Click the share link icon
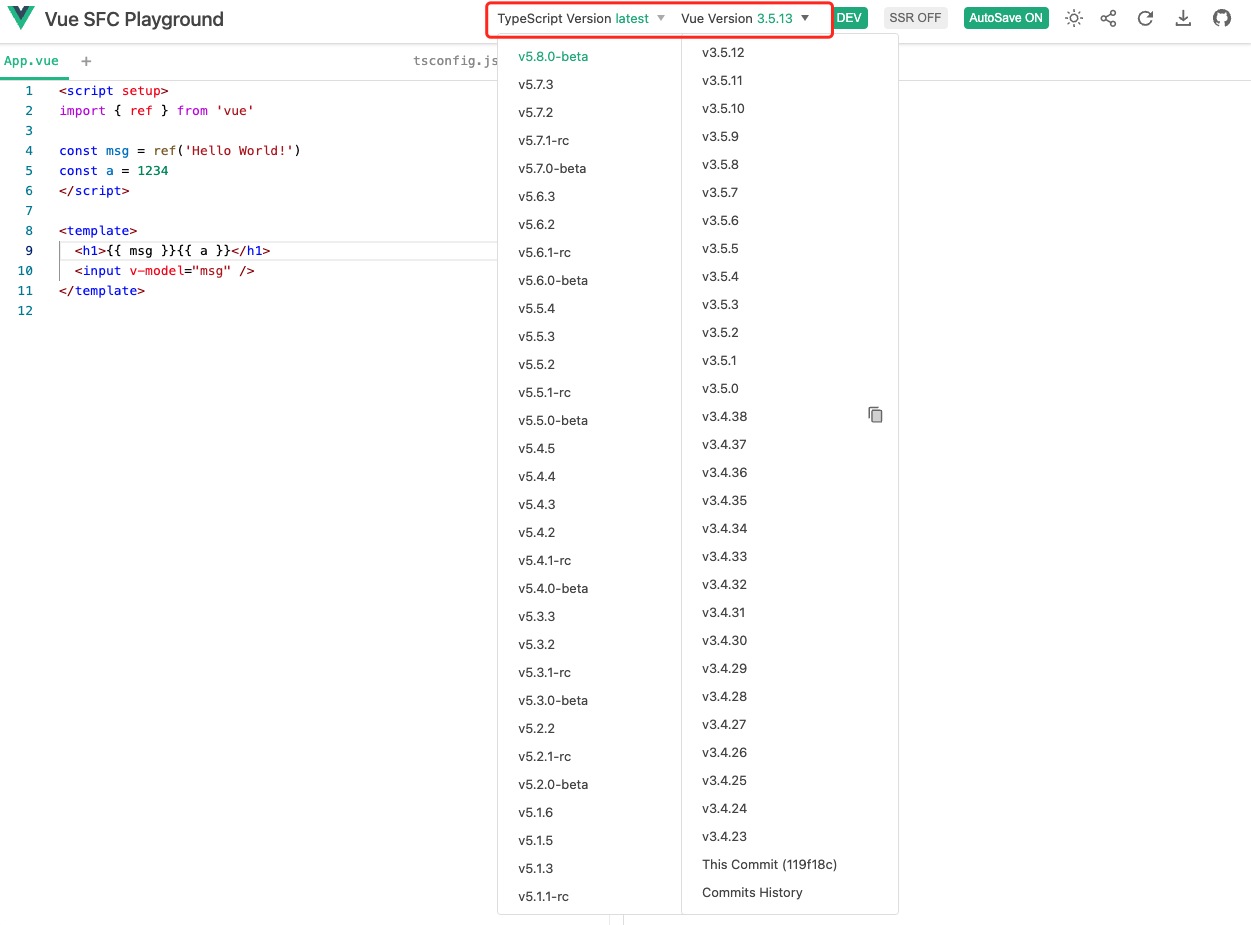Screen dimensions: 1251x925 tap(1108, 18)
